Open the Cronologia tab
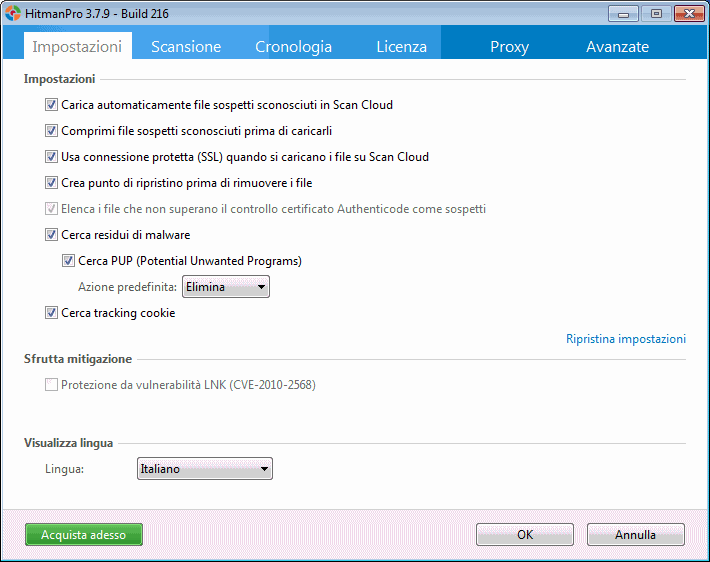 point(293,46)
